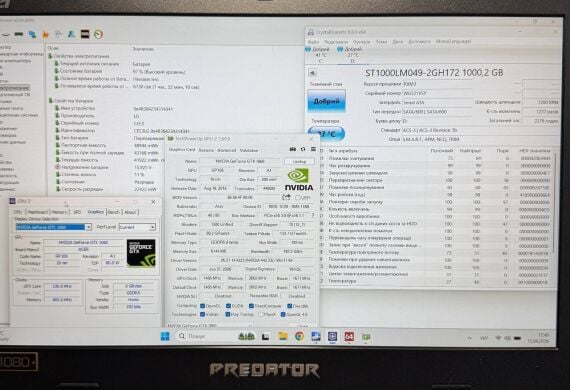
Task: Click the red AIDA64 taskbar icon
Action: (x=349, y=337)
